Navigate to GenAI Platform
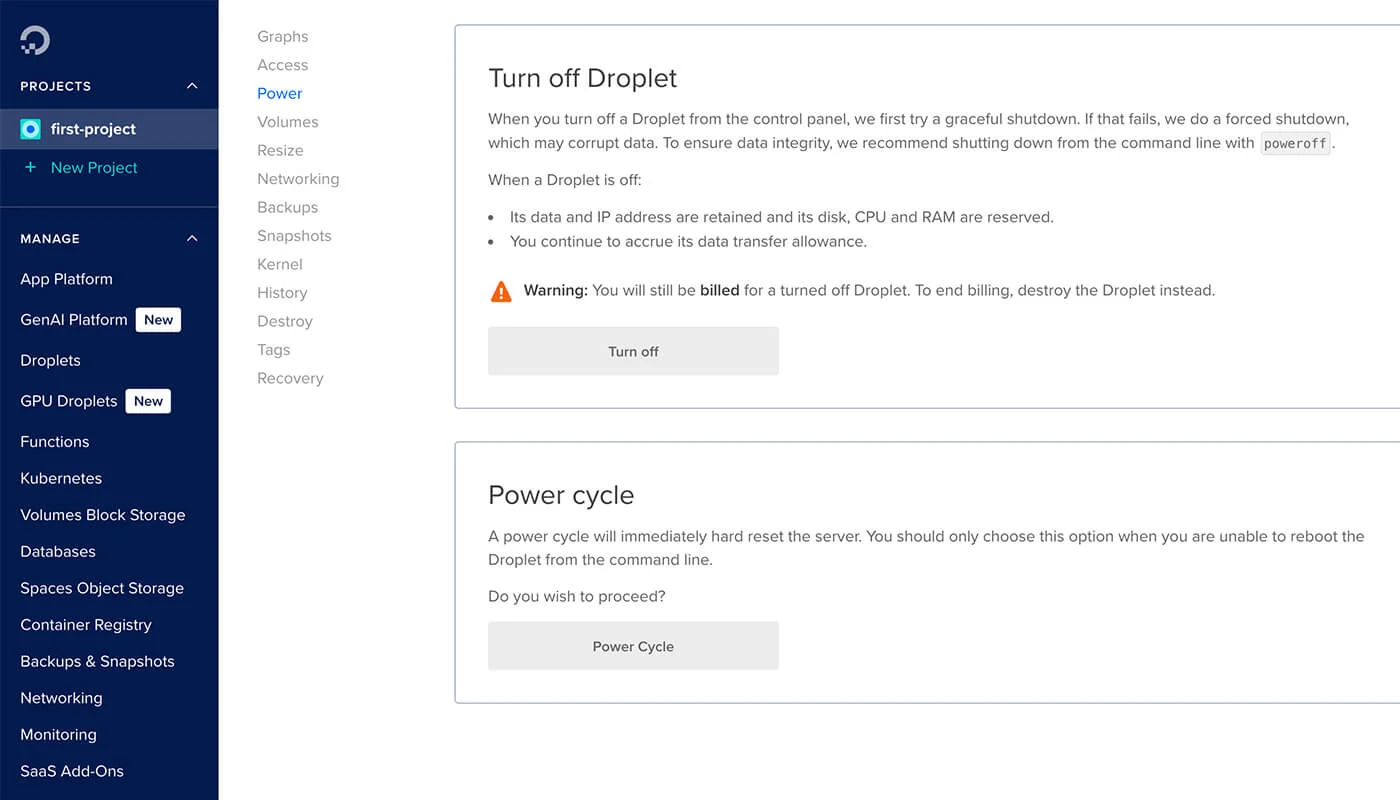The image size is (1400, 800). coord(74,320)
